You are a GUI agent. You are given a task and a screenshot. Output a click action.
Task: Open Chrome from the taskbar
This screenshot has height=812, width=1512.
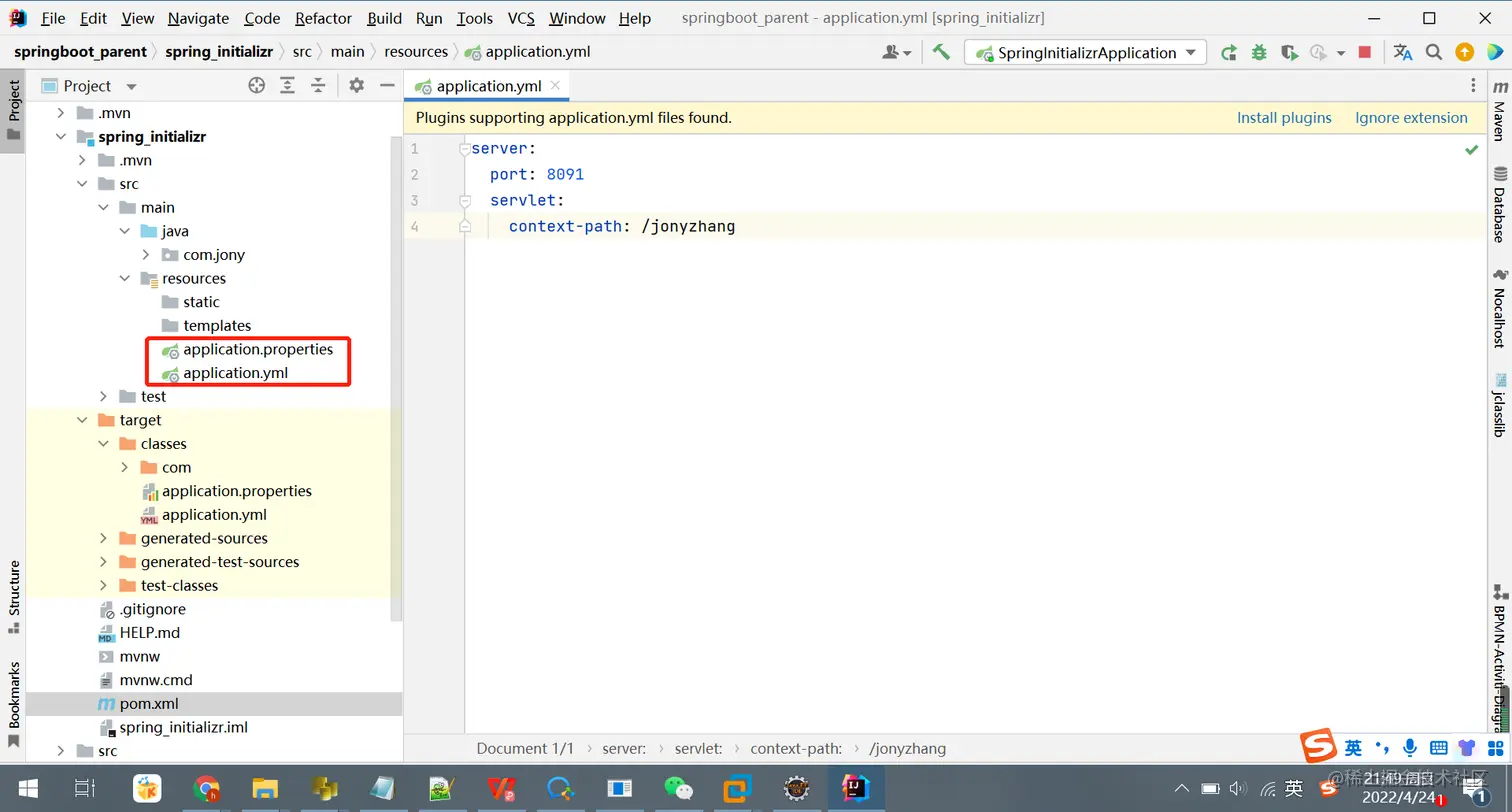point(207,789)
